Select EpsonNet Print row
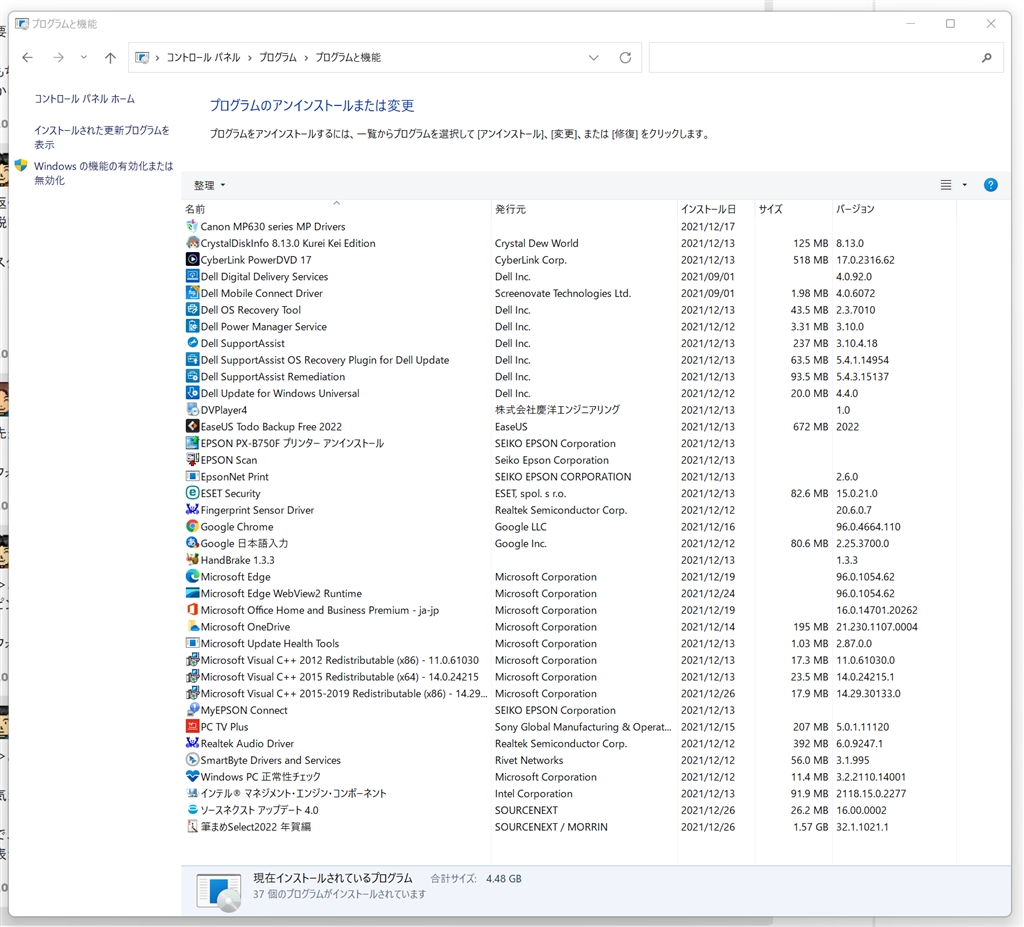 pyautogui.click(x=568, y=477)
